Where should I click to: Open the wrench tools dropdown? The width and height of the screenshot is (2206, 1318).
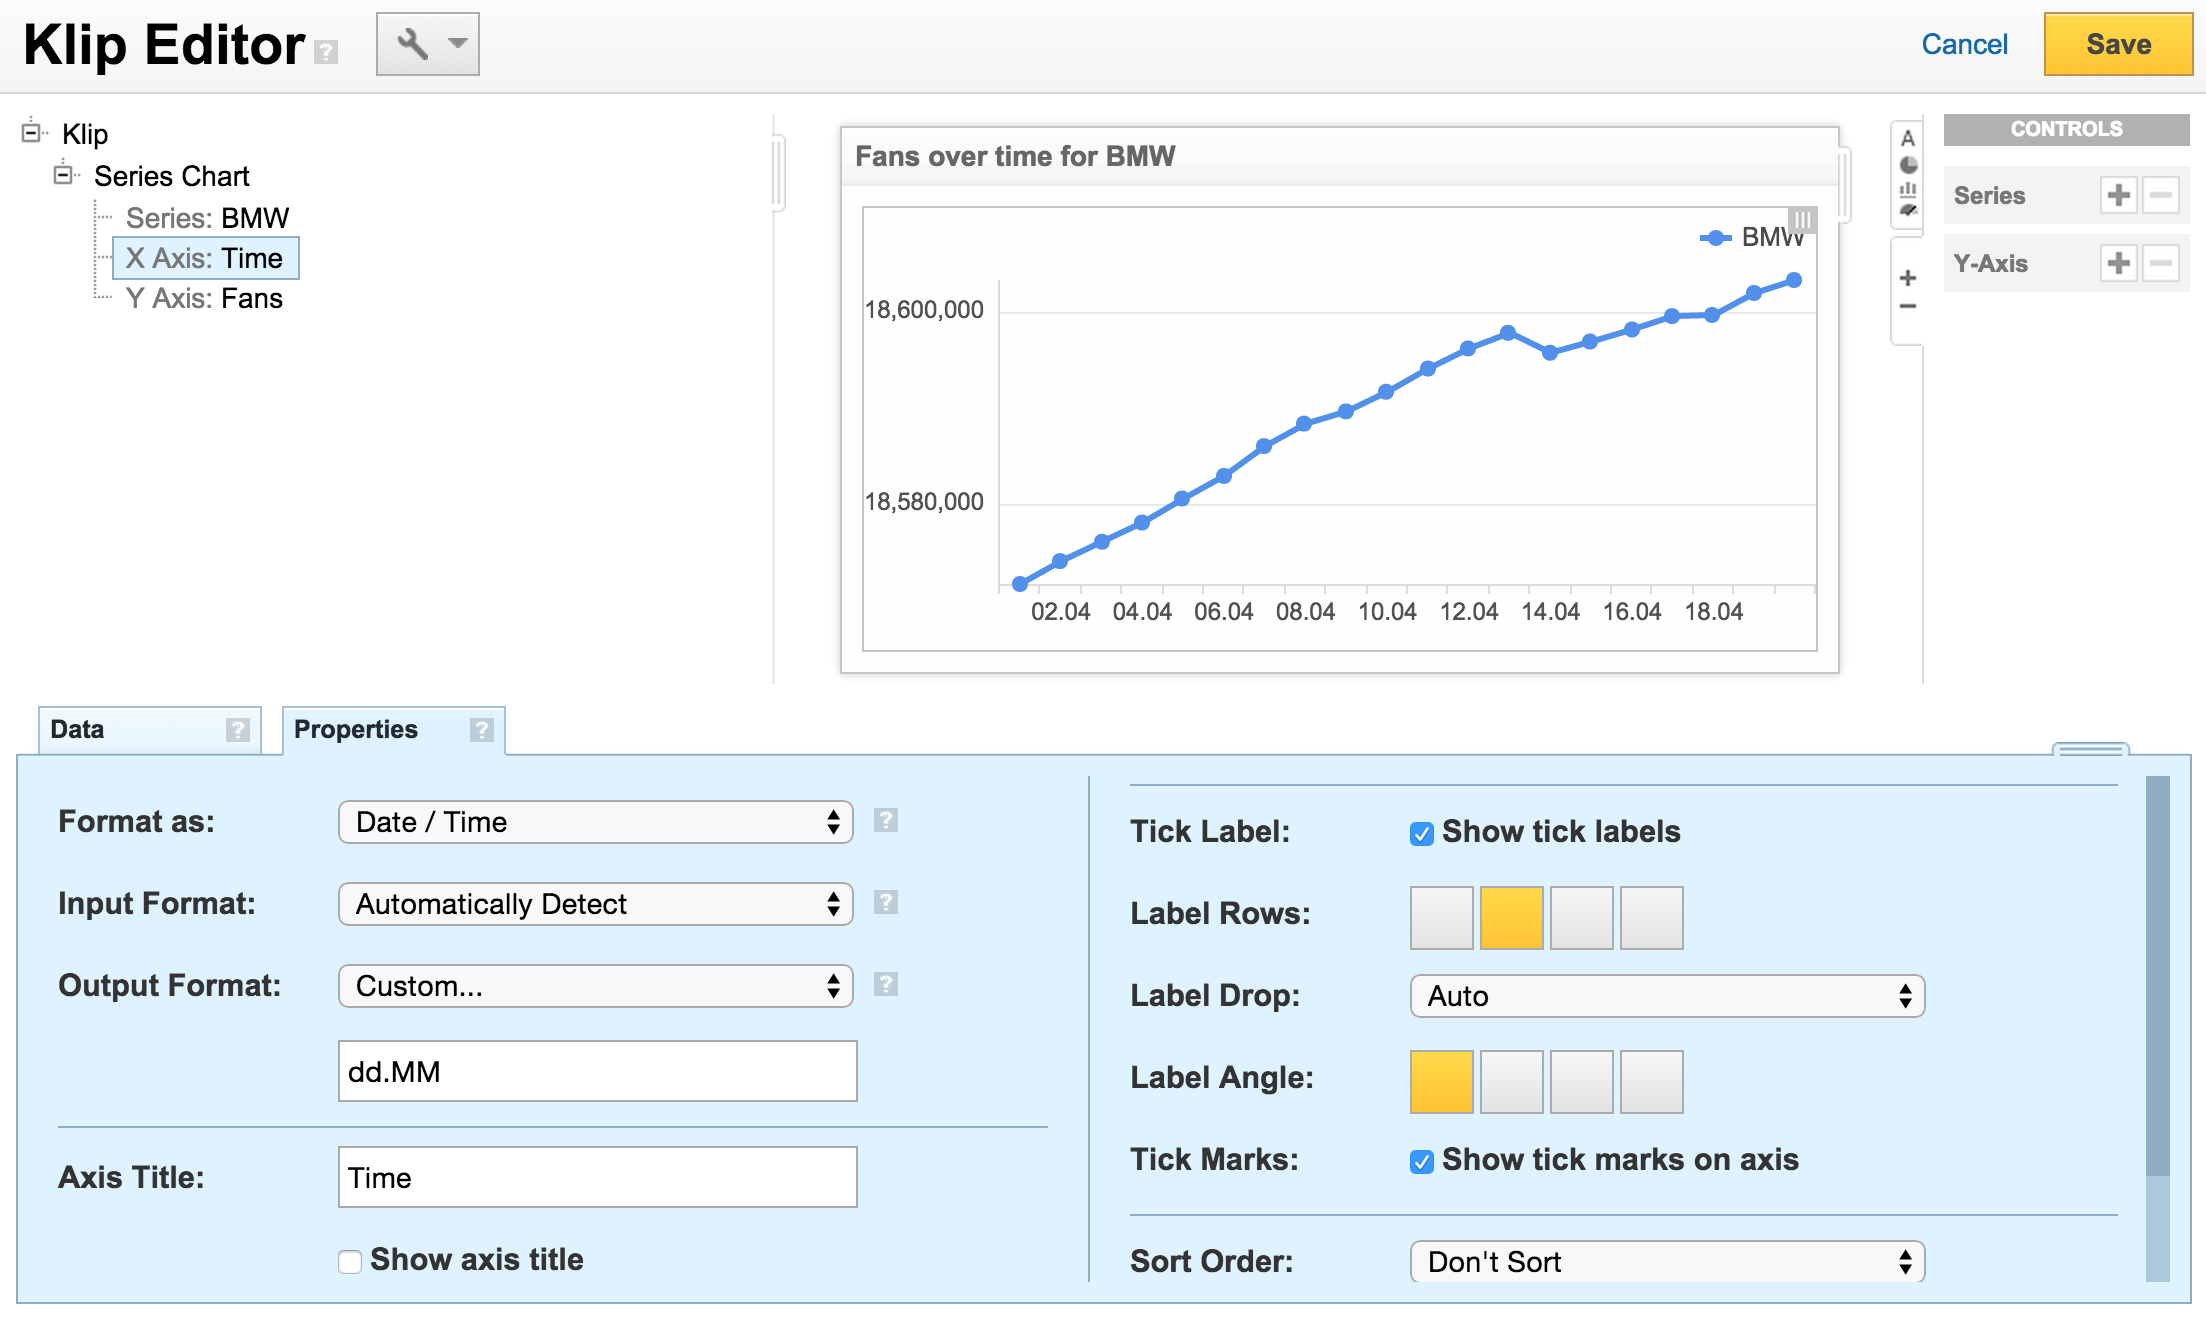pyautogui.click(x=427, y=44)
